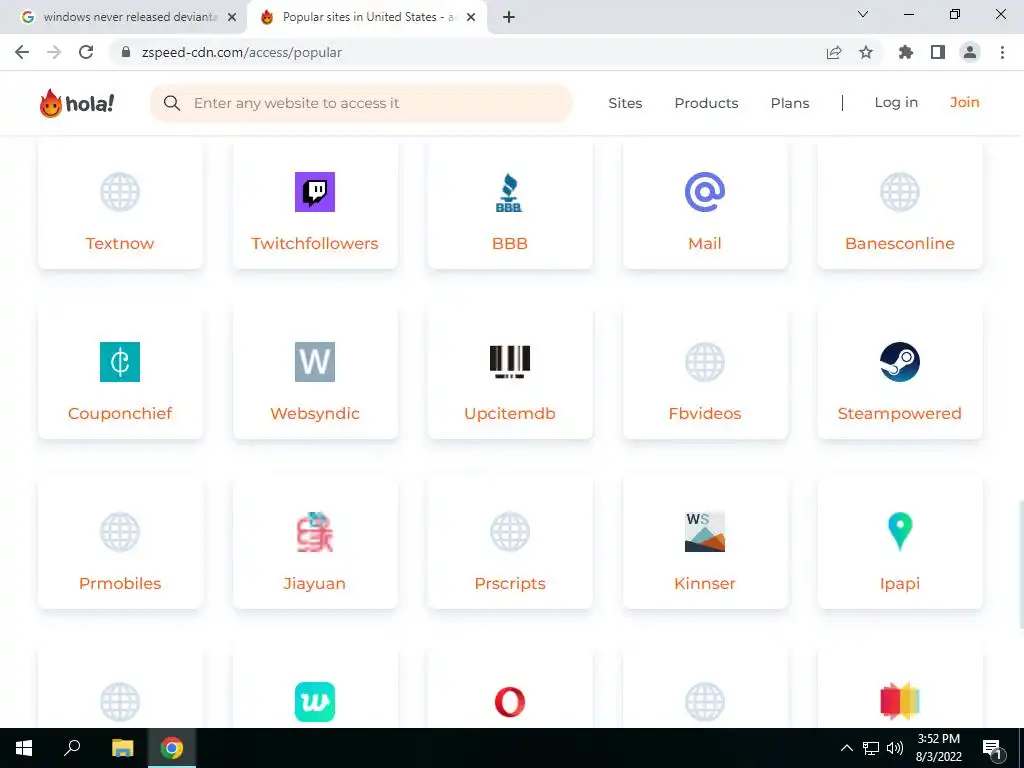Image resolution: width=1024 pixels, height=768 pixels.
Task: Open Windows taskbar search
Action: 72,748
